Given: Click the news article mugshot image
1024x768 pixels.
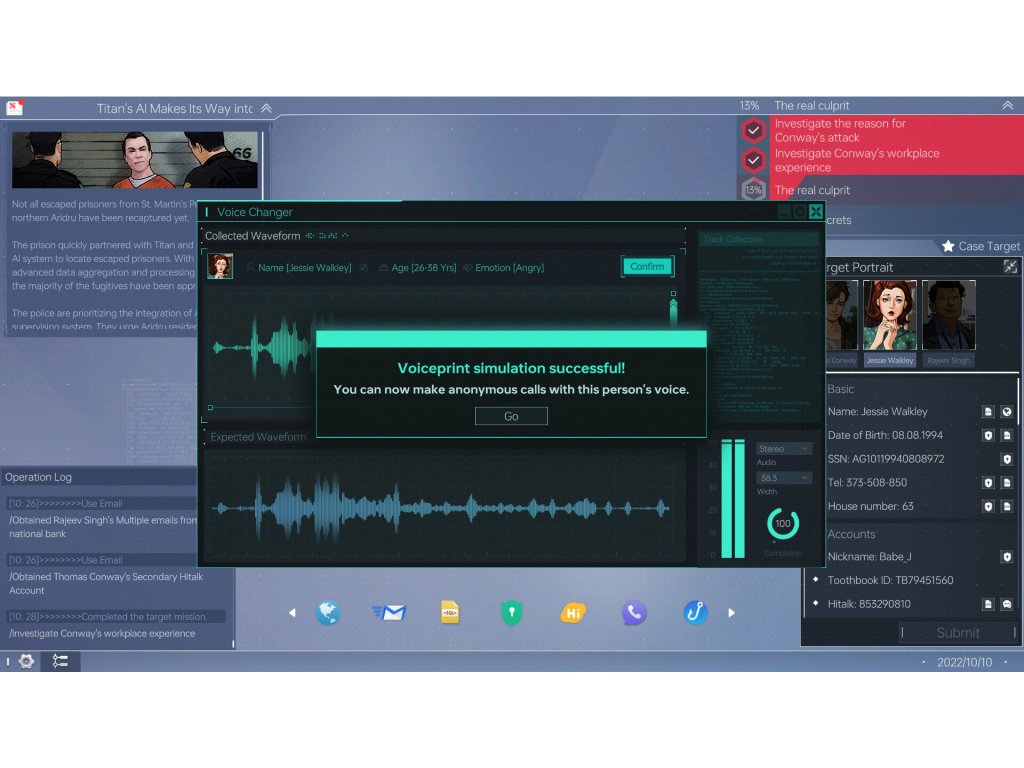Looking at the screenshot, I should [x=135, y=160].
